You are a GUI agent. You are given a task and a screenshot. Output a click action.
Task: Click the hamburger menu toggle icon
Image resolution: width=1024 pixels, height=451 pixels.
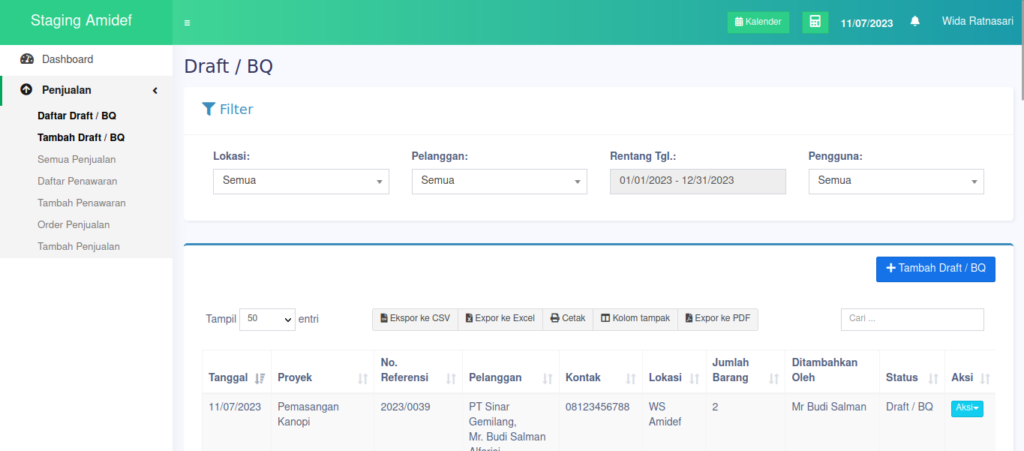[187, 22]
